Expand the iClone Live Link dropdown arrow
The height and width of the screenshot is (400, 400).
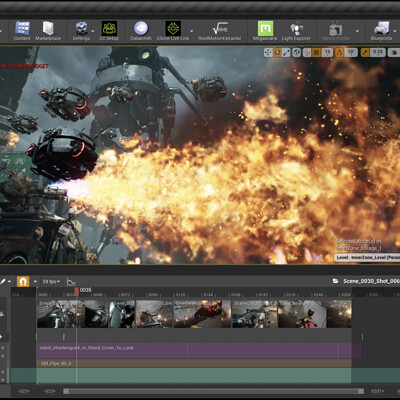tap(192, 31)
